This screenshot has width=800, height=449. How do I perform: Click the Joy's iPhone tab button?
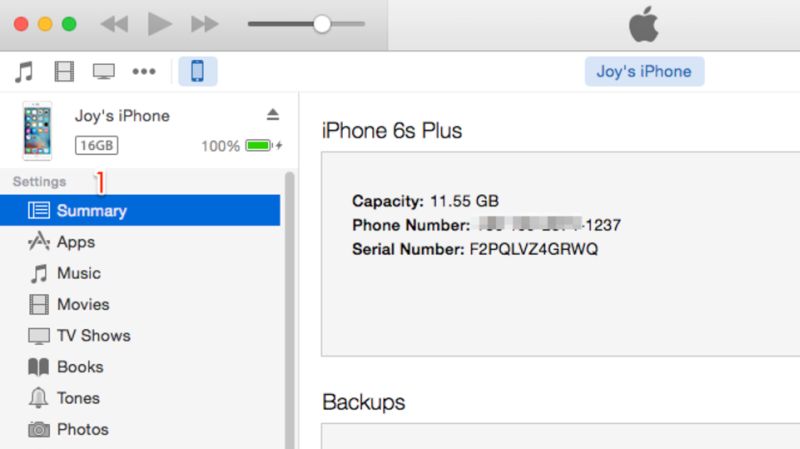tap(644, 71)
